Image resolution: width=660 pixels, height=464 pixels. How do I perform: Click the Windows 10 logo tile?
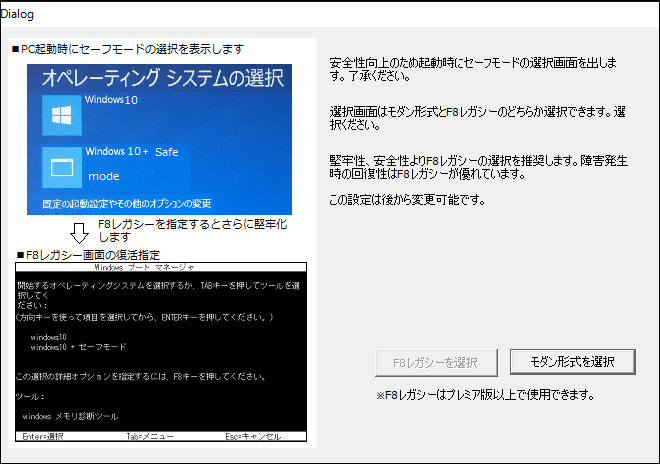[x=61, y=115]
